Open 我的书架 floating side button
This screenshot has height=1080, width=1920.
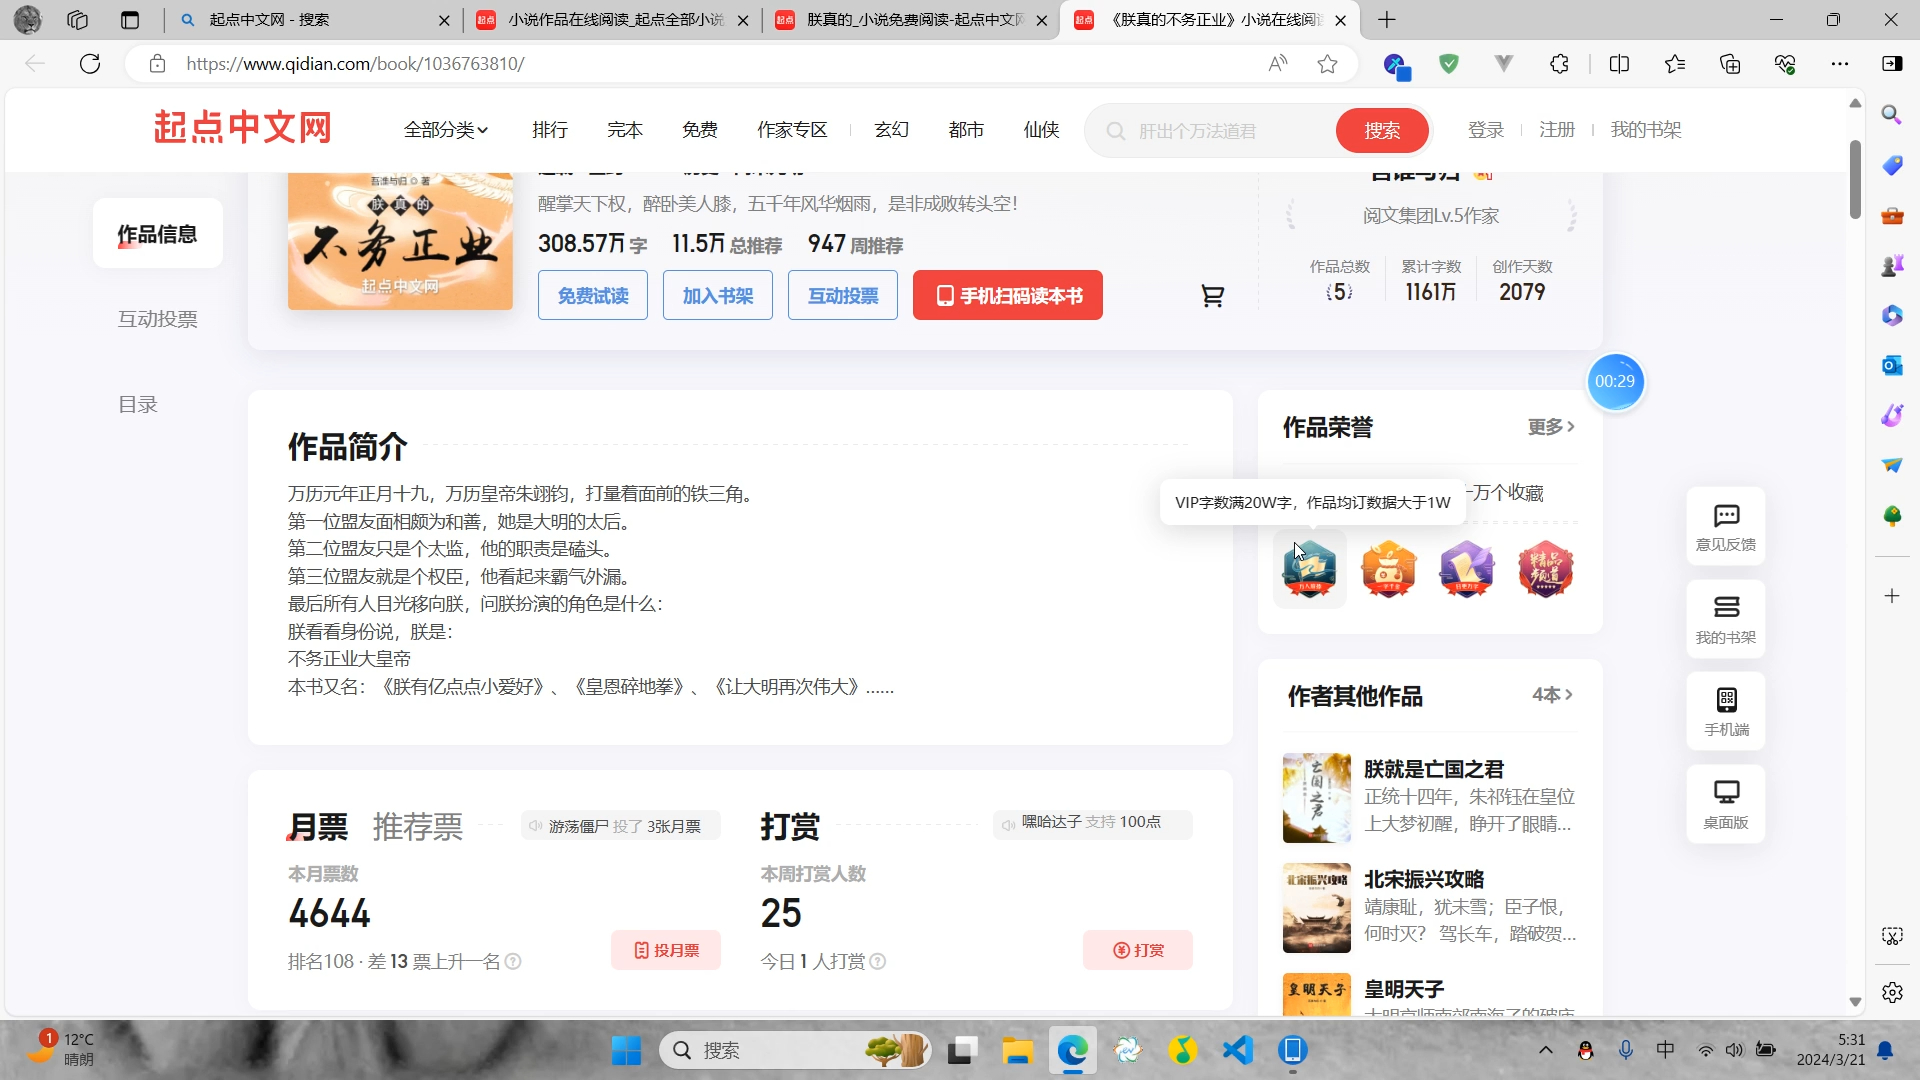click(1726, 620)
